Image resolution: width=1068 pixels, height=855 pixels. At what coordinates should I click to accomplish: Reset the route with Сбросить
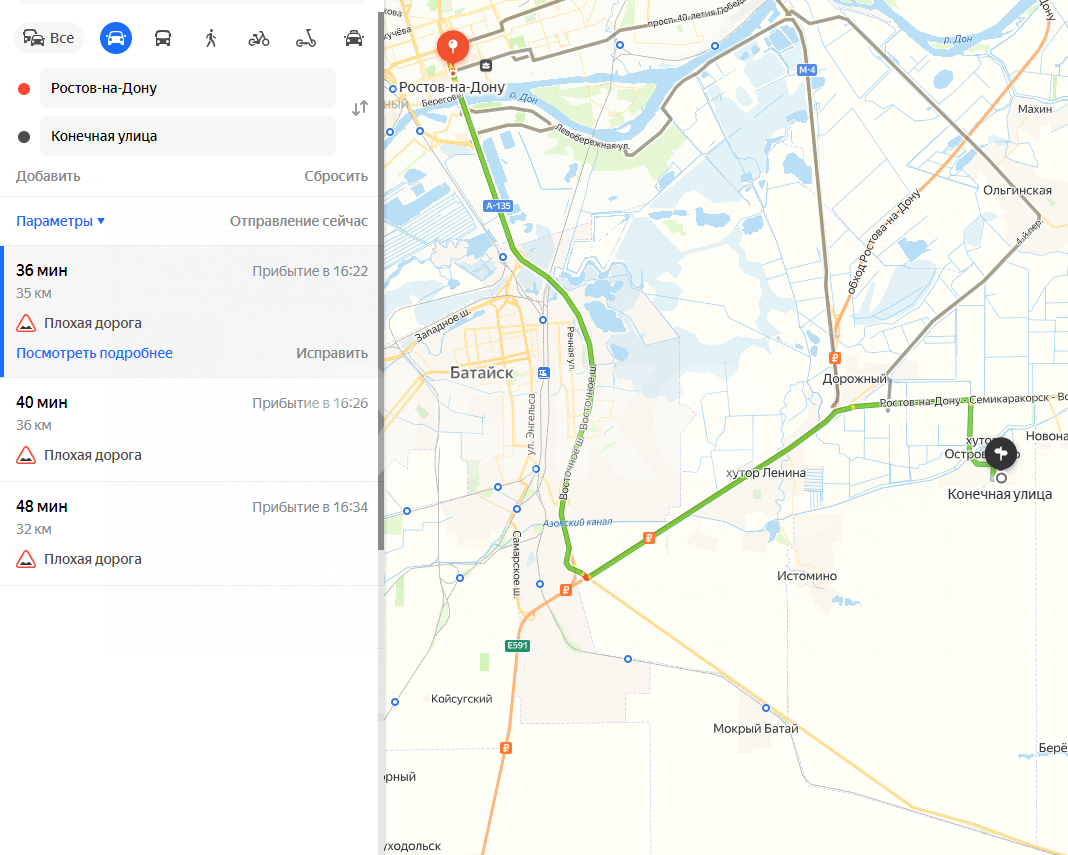point(336,176)
